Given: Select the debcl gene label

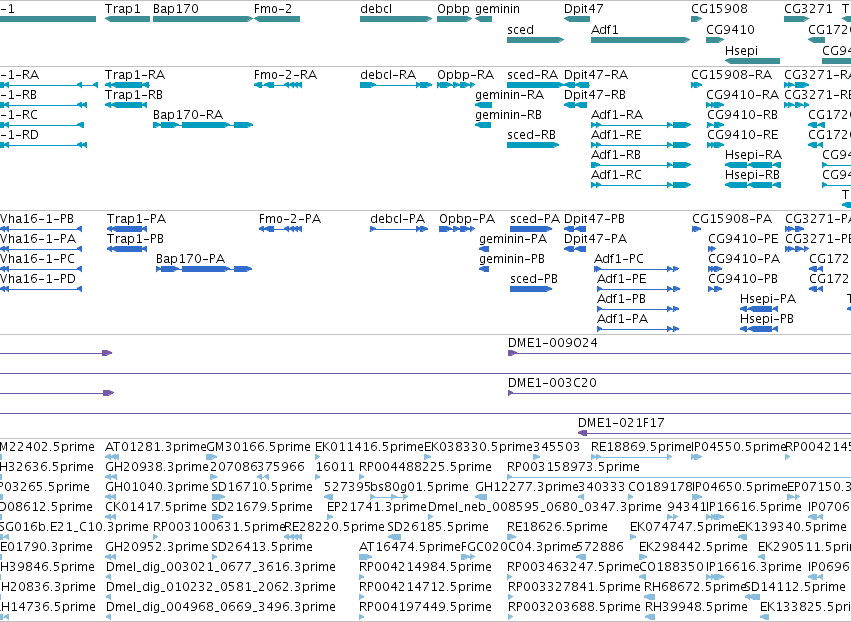Looking at the screenshot, I should coord(376,9).
